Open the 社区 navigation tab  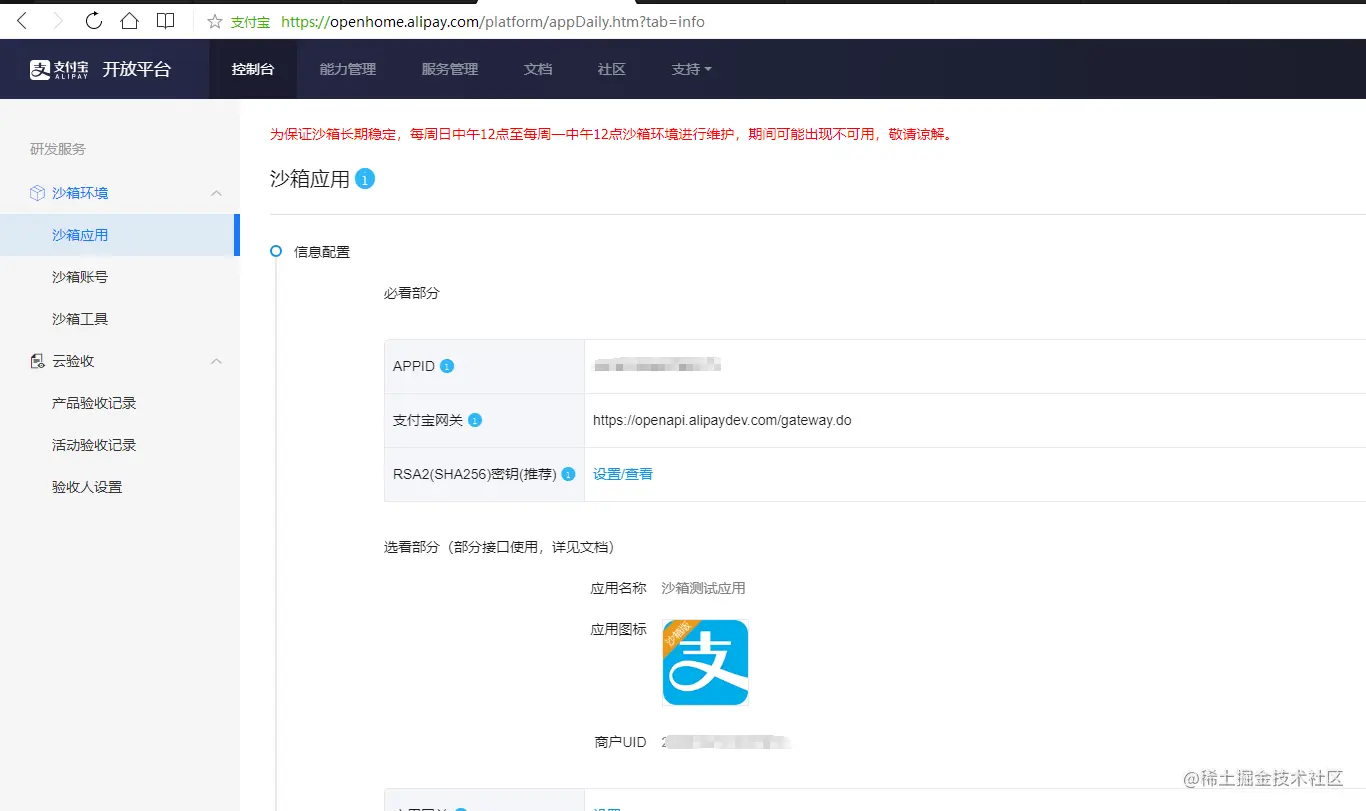(x=612, y=69)
